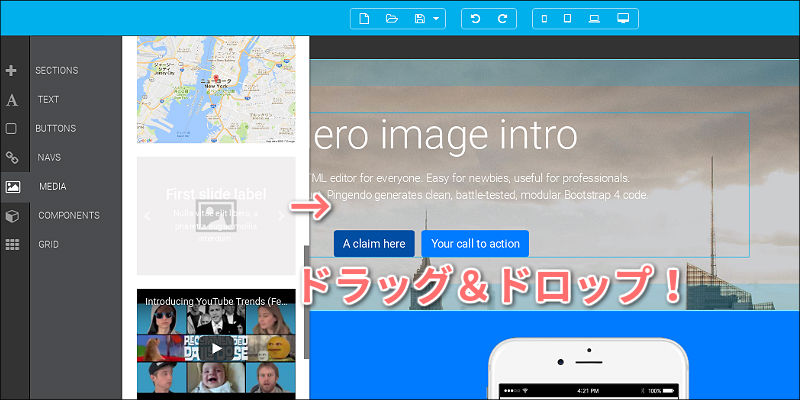Click the square Buttons icon
The height and width of the screenshot is (400, 800).
[11, 129]
